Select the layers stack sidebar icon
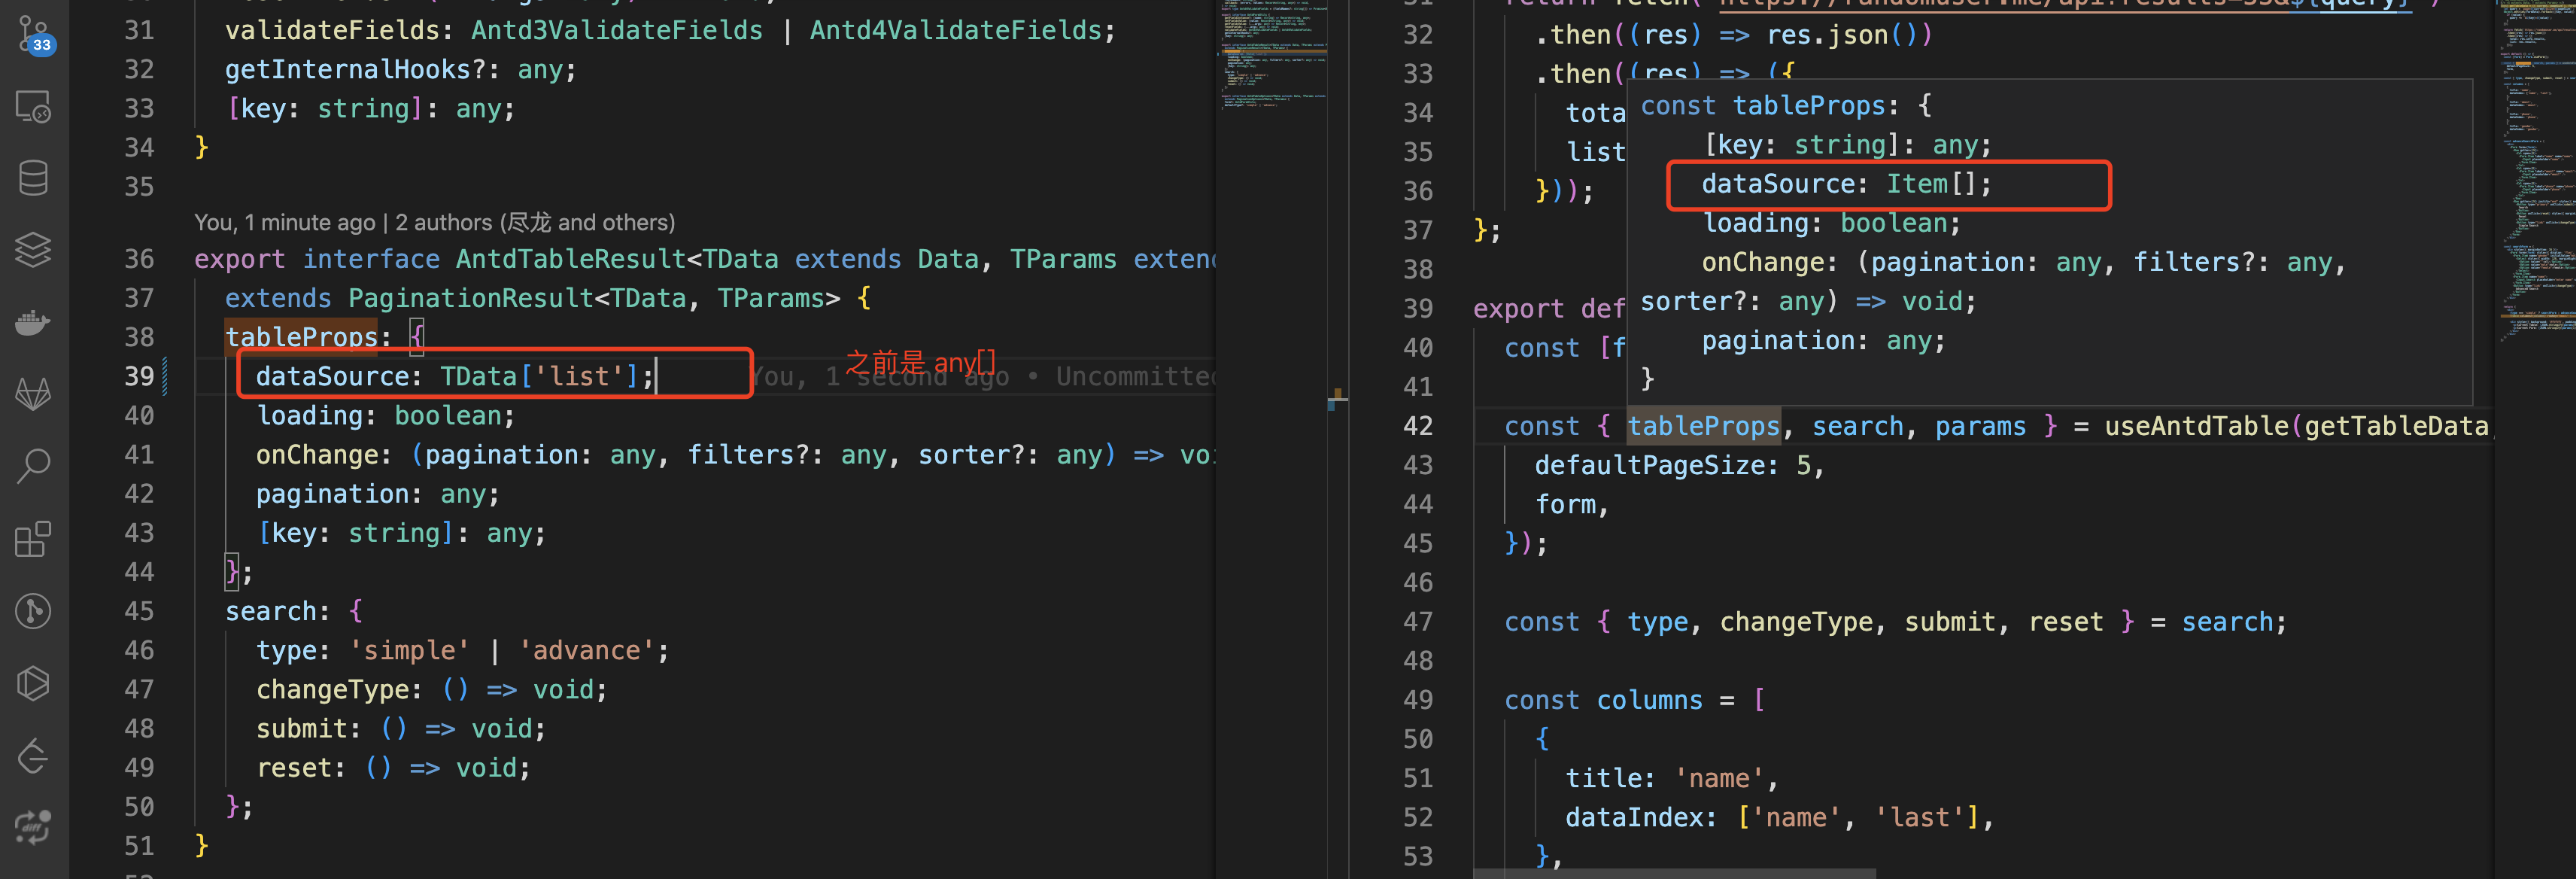 (x=33, y=250)
